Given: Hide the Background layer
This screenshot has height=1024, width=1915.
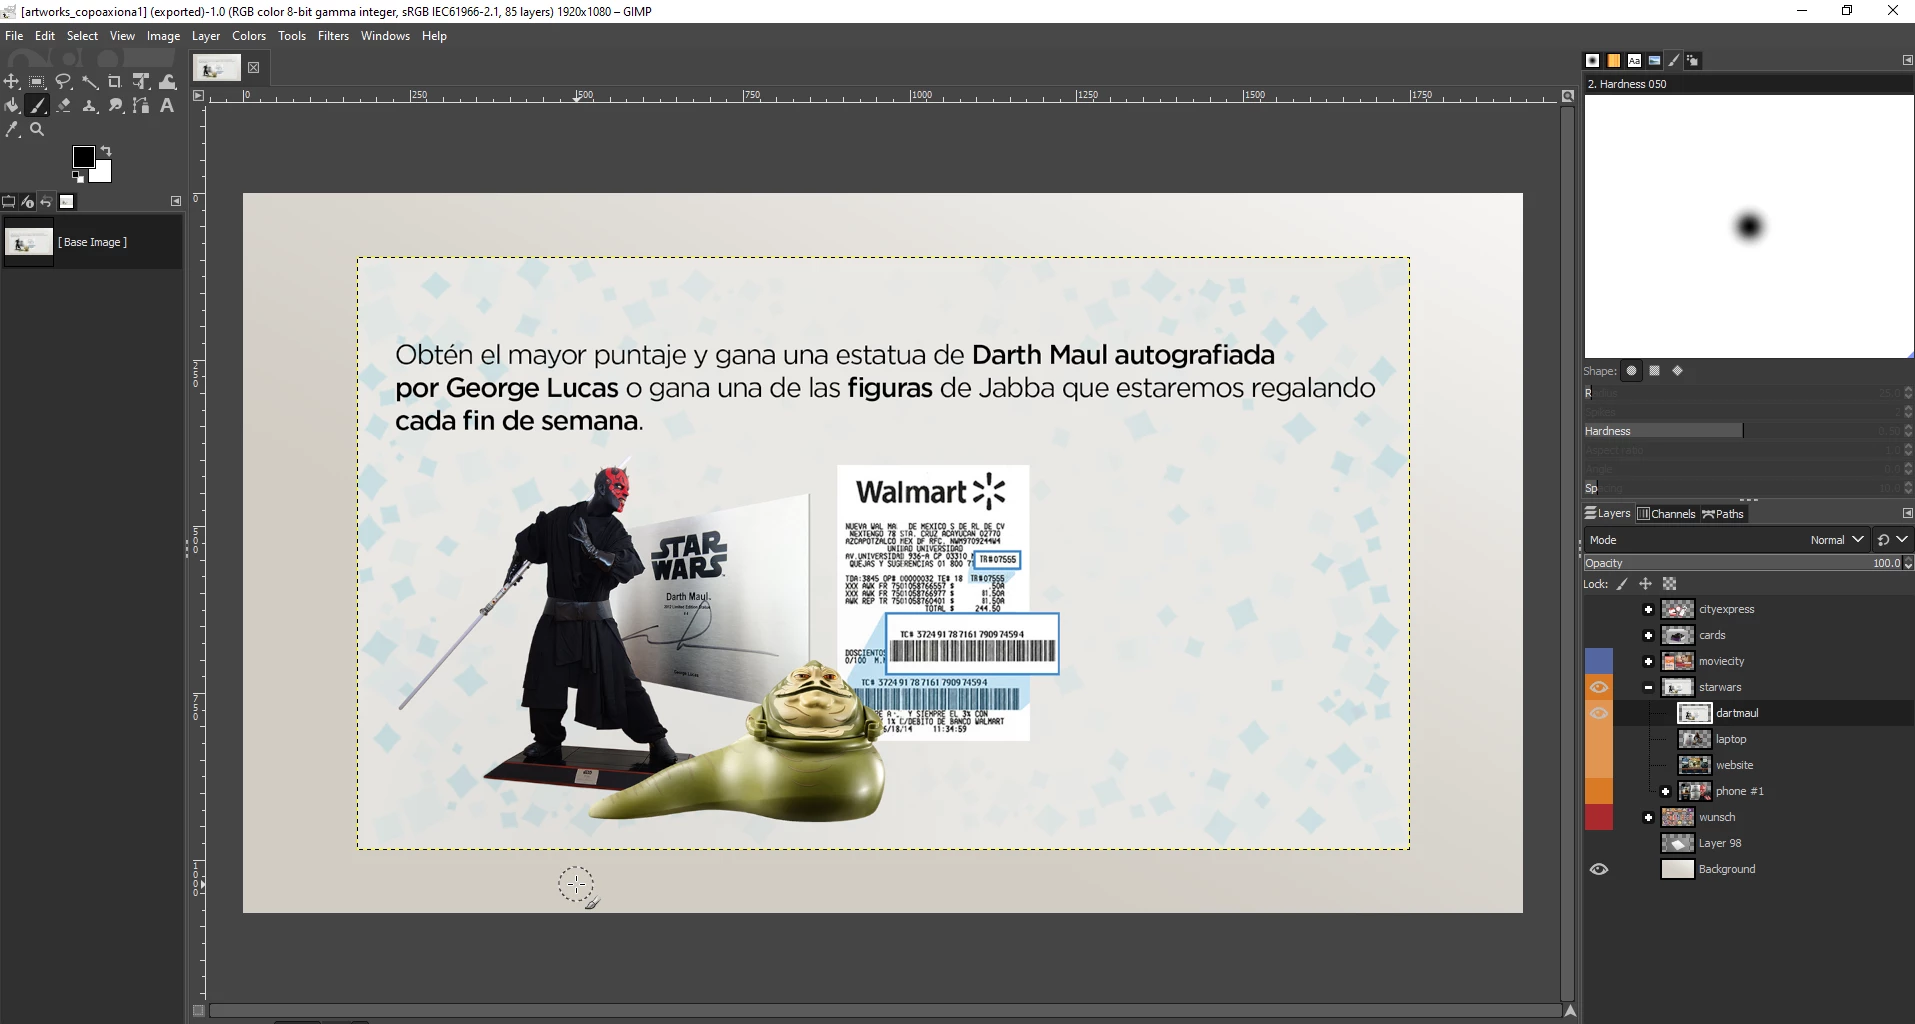Looking at the screenshot, I should point(1599,869).
